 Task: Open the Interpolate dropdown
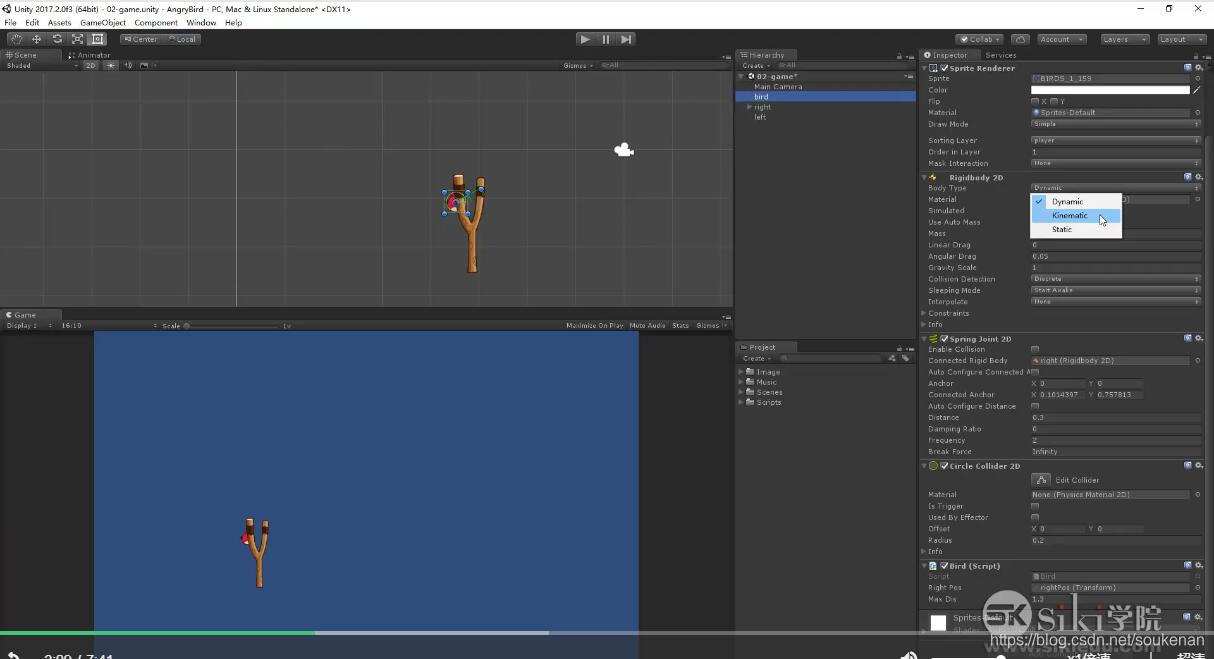point(1116,301)
